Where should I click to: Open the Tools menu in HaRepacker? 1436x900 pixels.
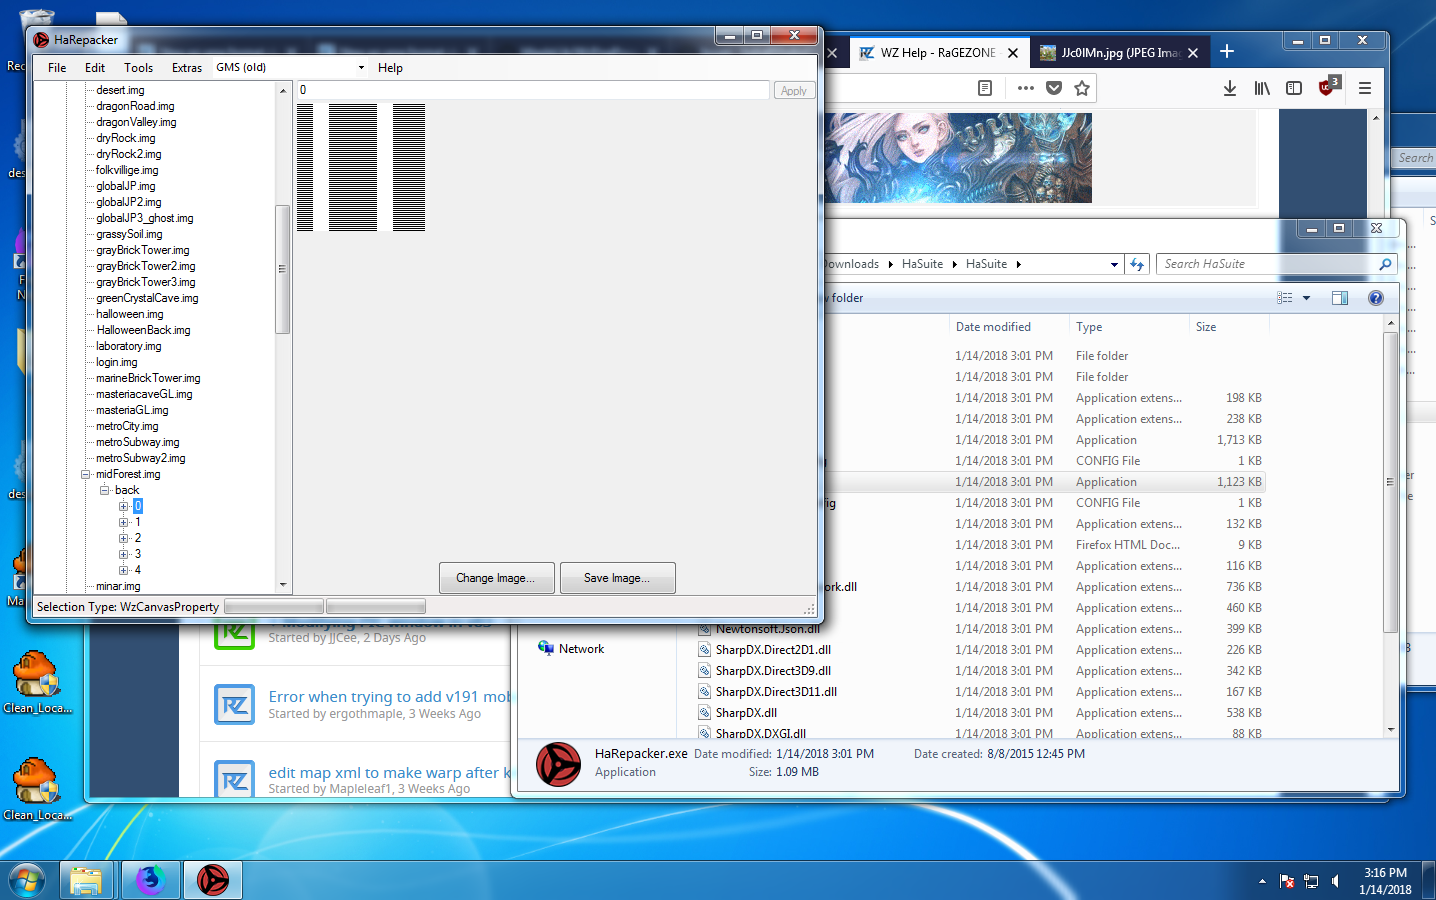[138, 68]
